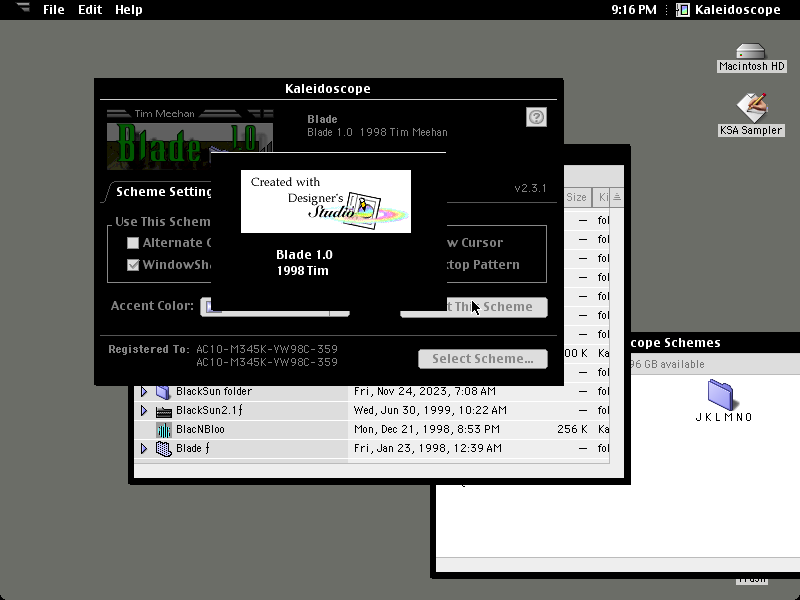Click the Kaleidoscope application menu icon
Viewport: 800px width, 600px height.
click(683, 10)
